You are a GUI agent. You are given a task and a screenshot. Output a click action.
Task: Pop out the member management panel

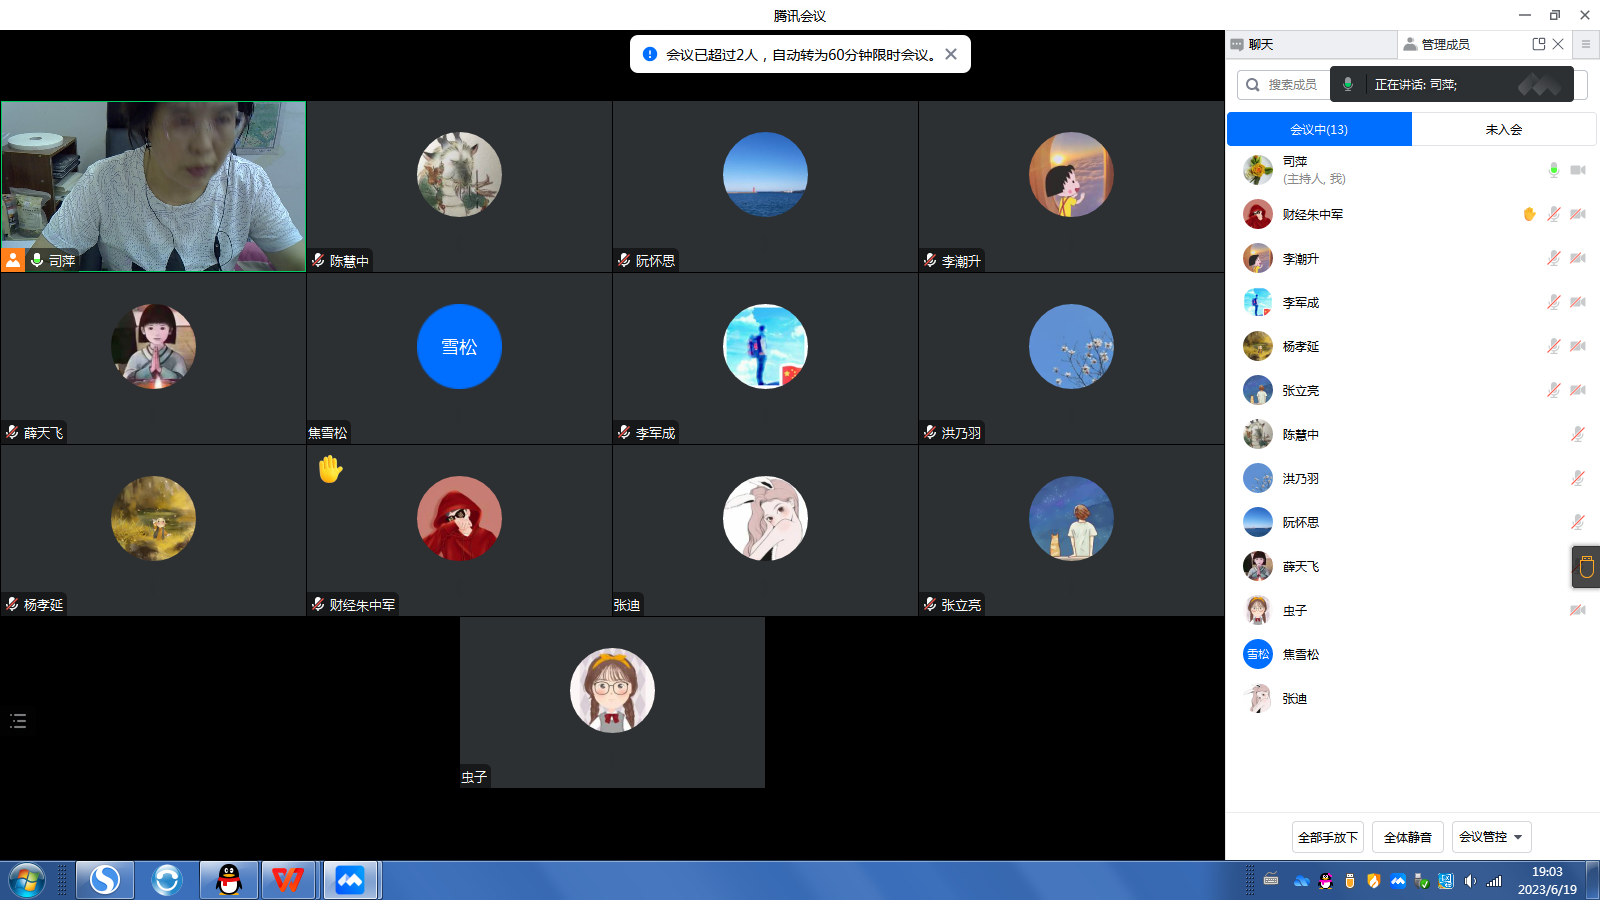coord(1538,44)
